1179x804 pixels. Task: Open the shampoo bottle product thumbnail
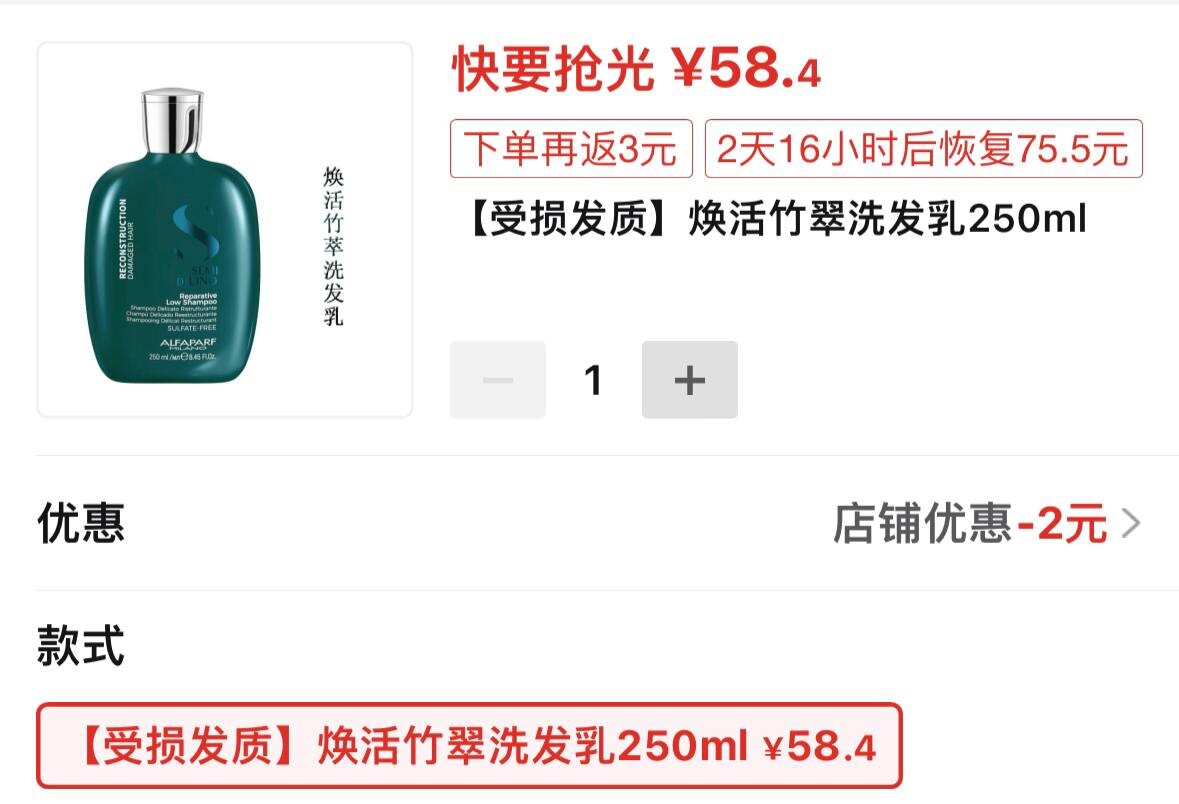pos(225,229)
